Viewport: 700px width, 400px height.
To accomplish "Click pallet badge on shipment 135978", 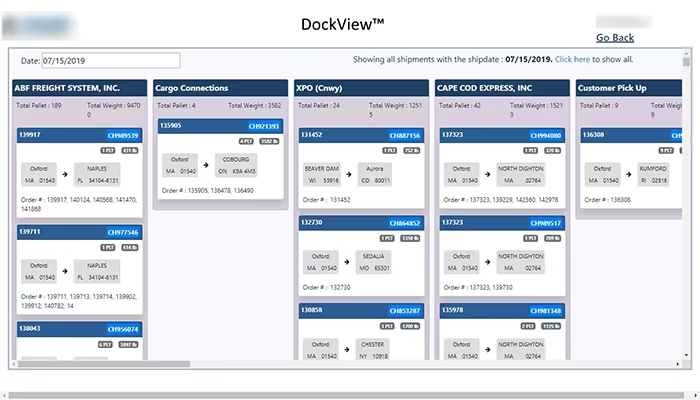I will (528, 326).
